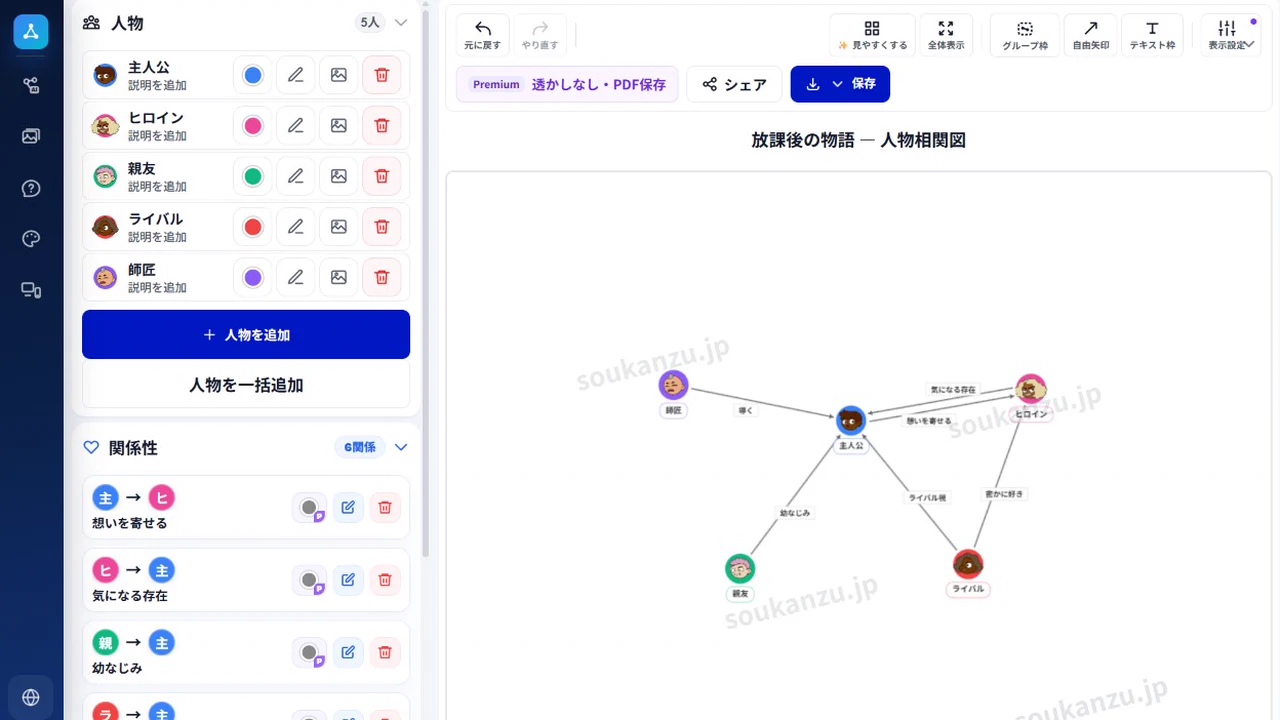This screenshot has height=720, width=1280.
Task: Set image for 親友 character
Action: [339, 176]
